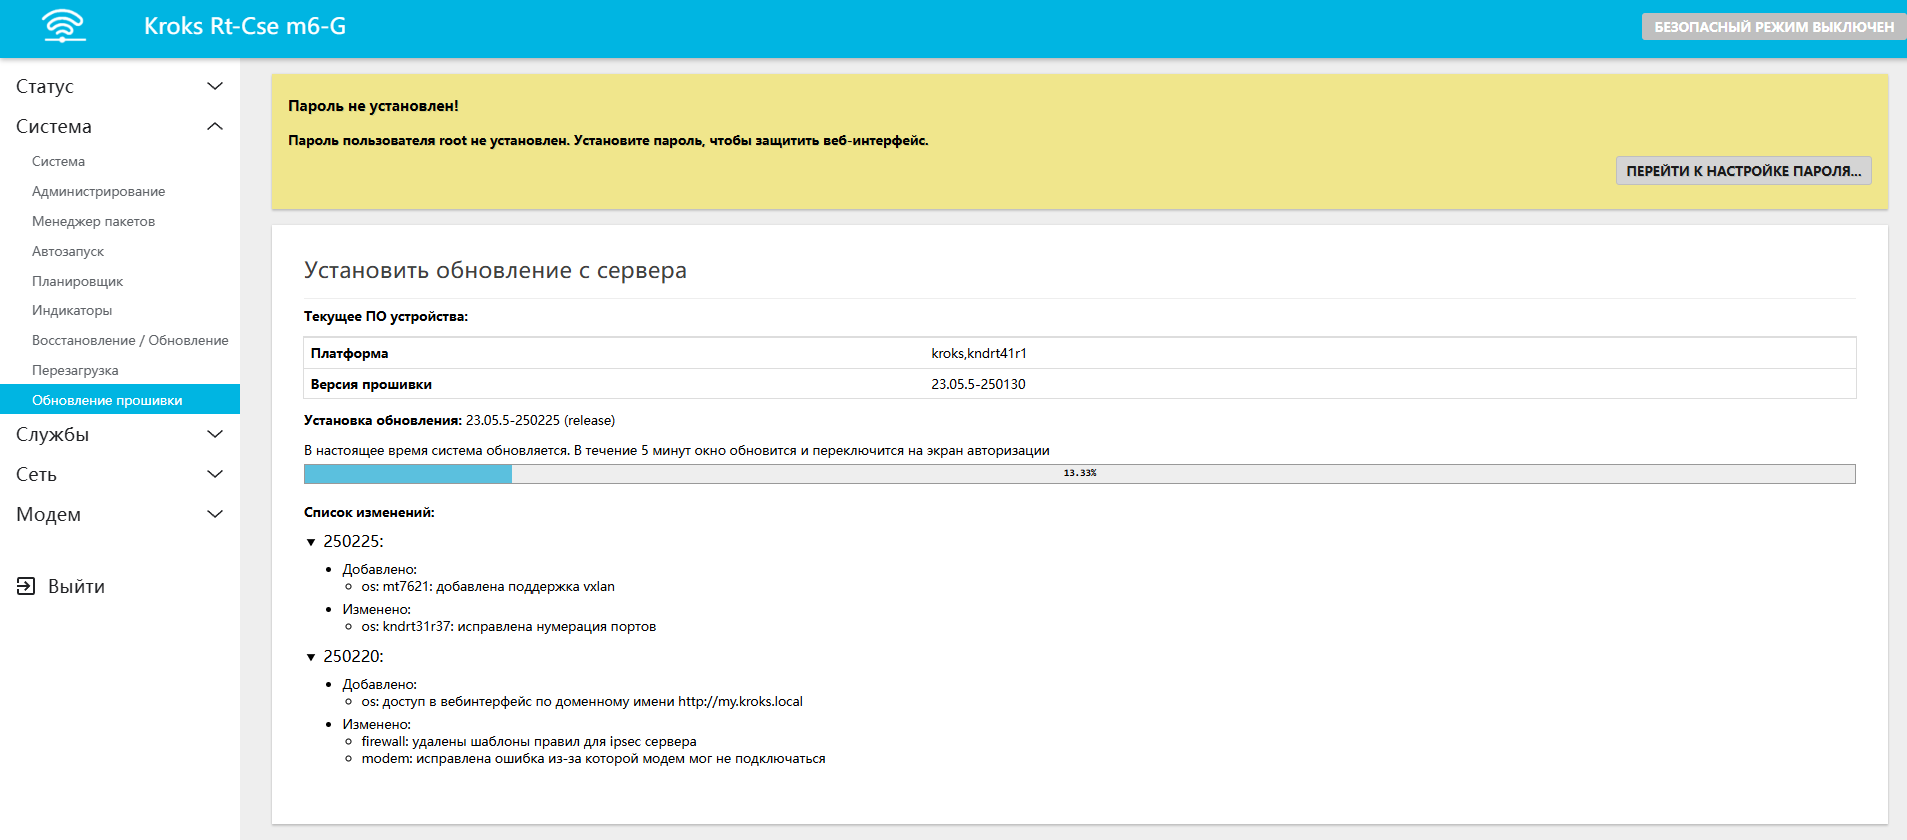1907x840 pixels.
Task: Click the Kroks Rt-Cse m6-G title
Action: 245,26
